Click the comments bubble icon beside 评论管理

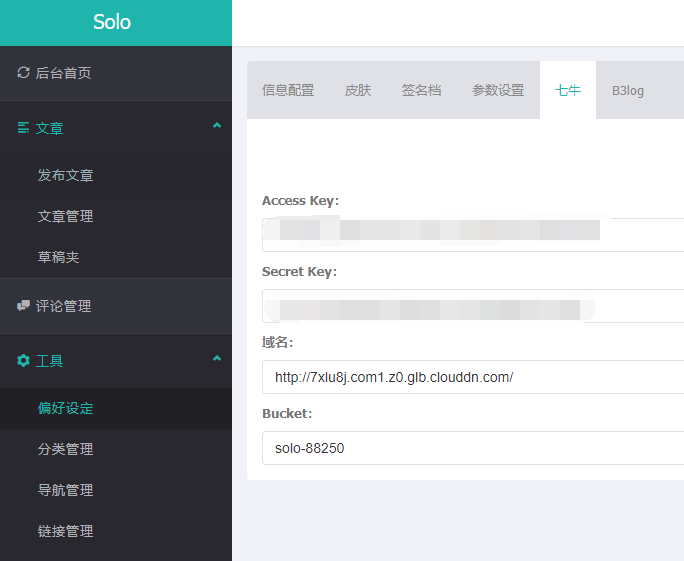[24, 306]
